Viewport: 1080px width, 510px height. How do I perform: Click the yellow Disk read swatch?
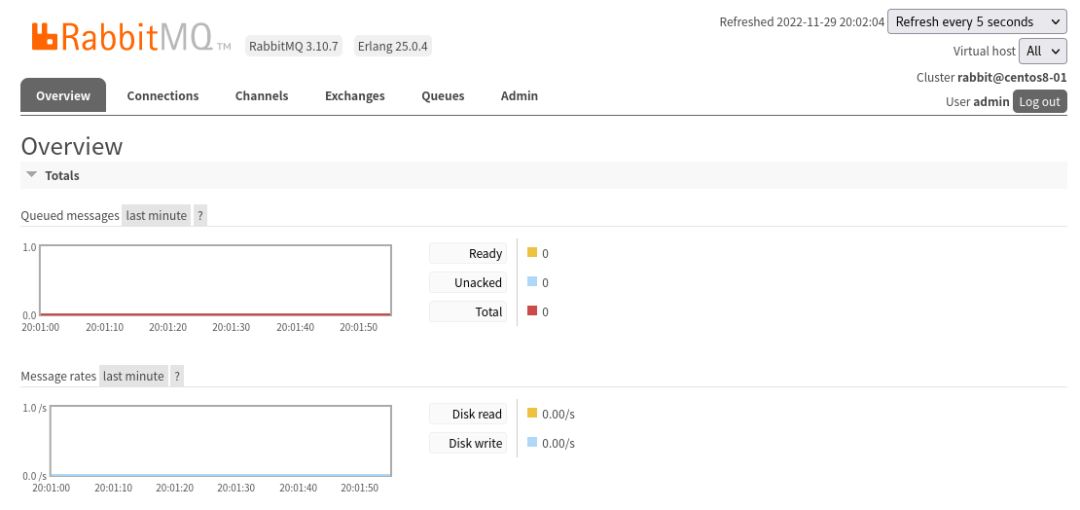pos(532,413)
